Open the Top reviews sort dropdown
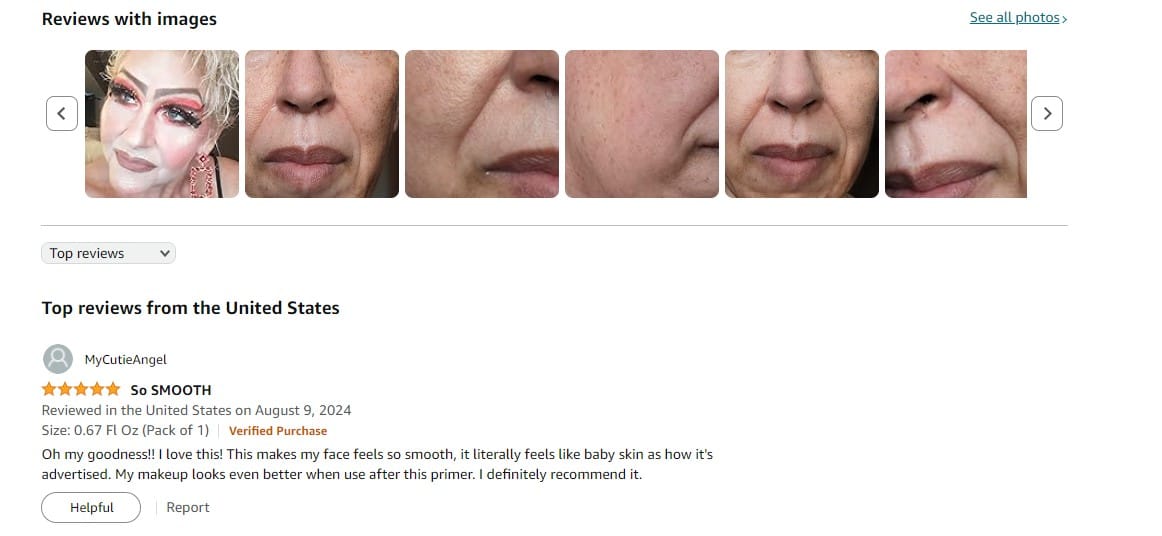 coord(108,253)
